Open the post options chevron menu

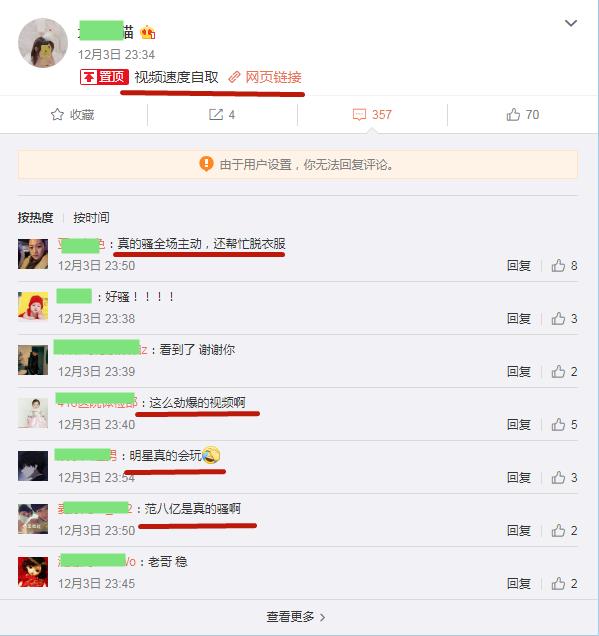pyautogui.click(x=571, y=23)
